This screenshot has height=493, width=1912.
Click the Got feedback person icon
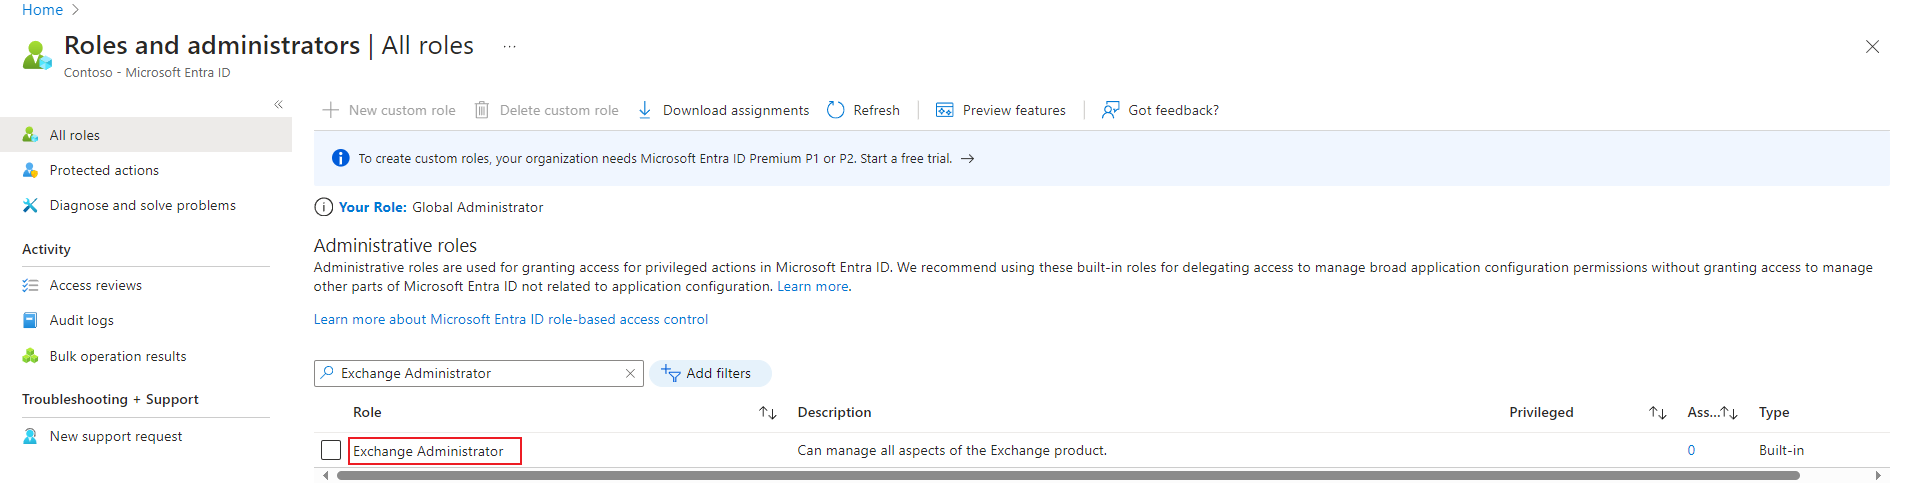point(1110,110)
